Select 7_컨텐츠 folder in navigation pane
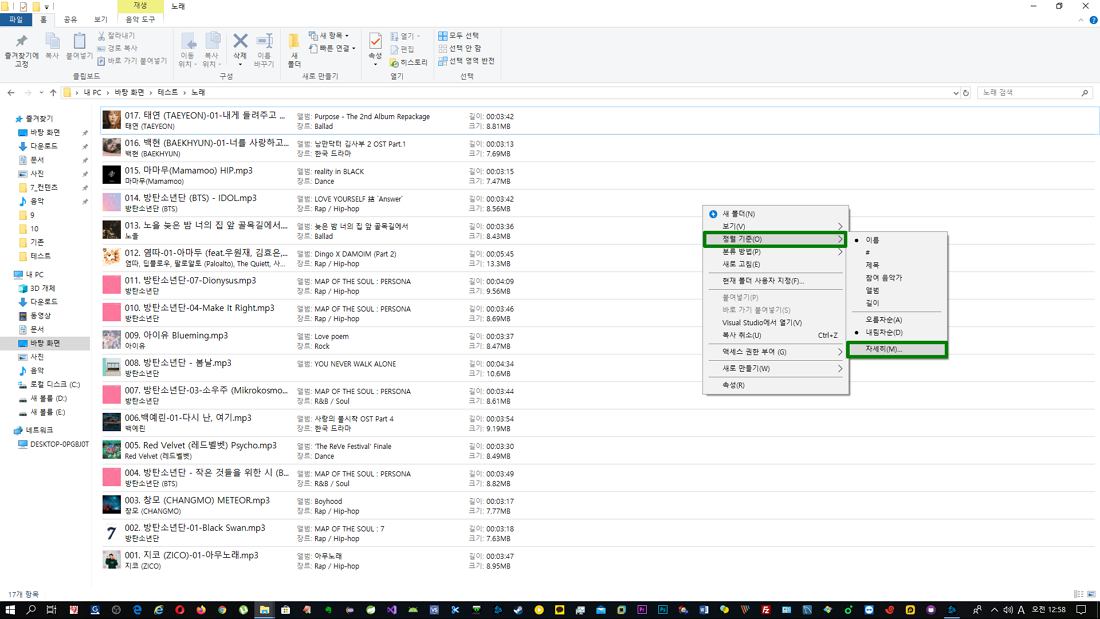This screenshot has height=619, width=1100. click(x=43, y=188)
